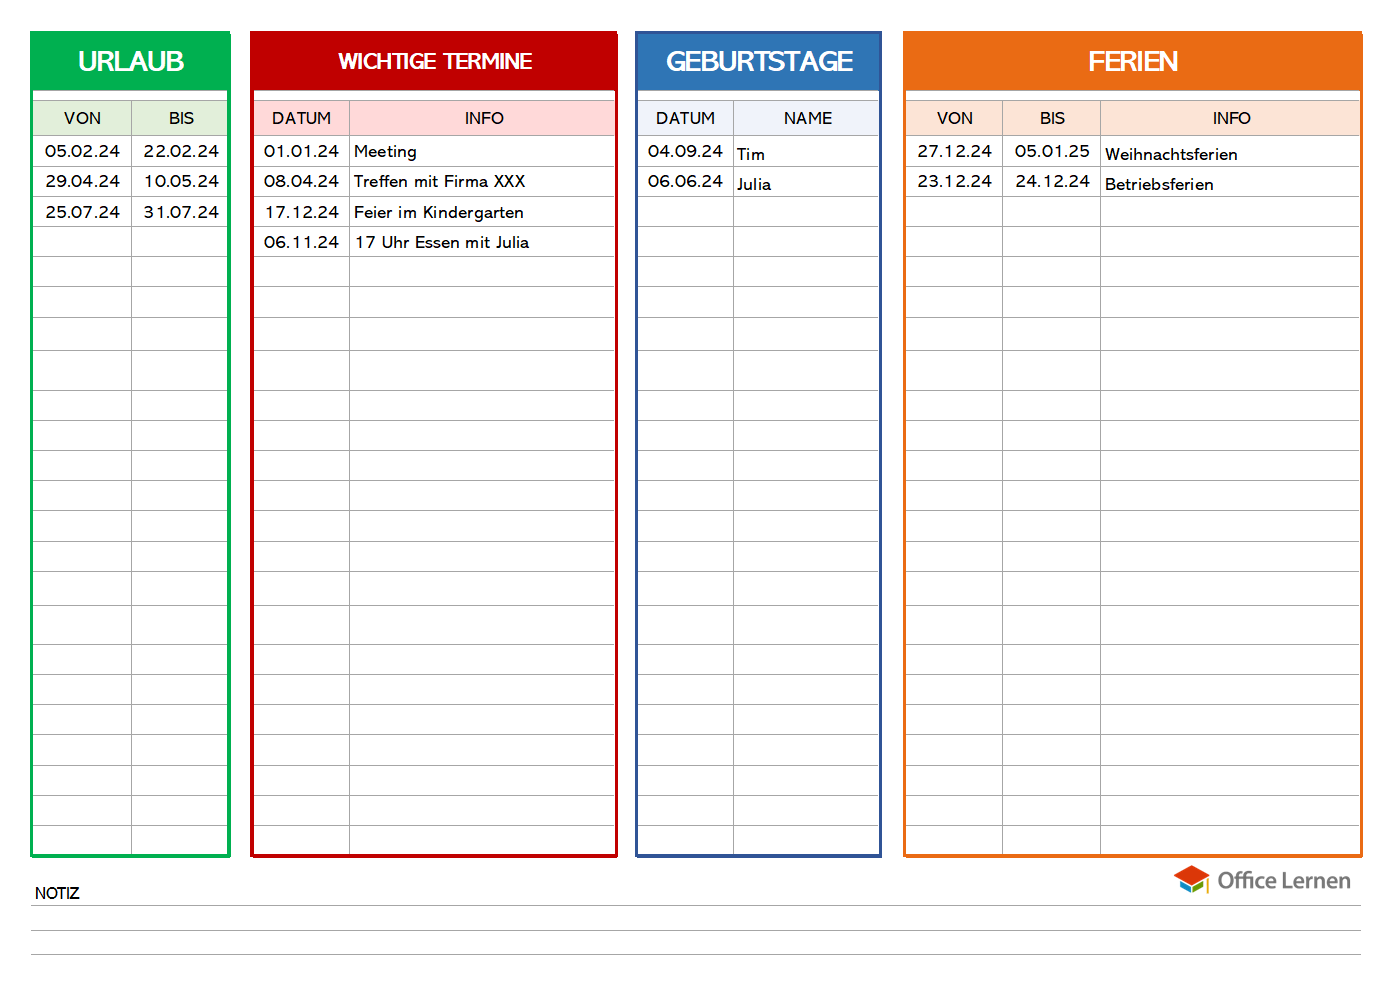Viewport: 1394px width, 981px height.
Task: Click the orange FERIEN header banner
Action: [x=1132, y=61]
